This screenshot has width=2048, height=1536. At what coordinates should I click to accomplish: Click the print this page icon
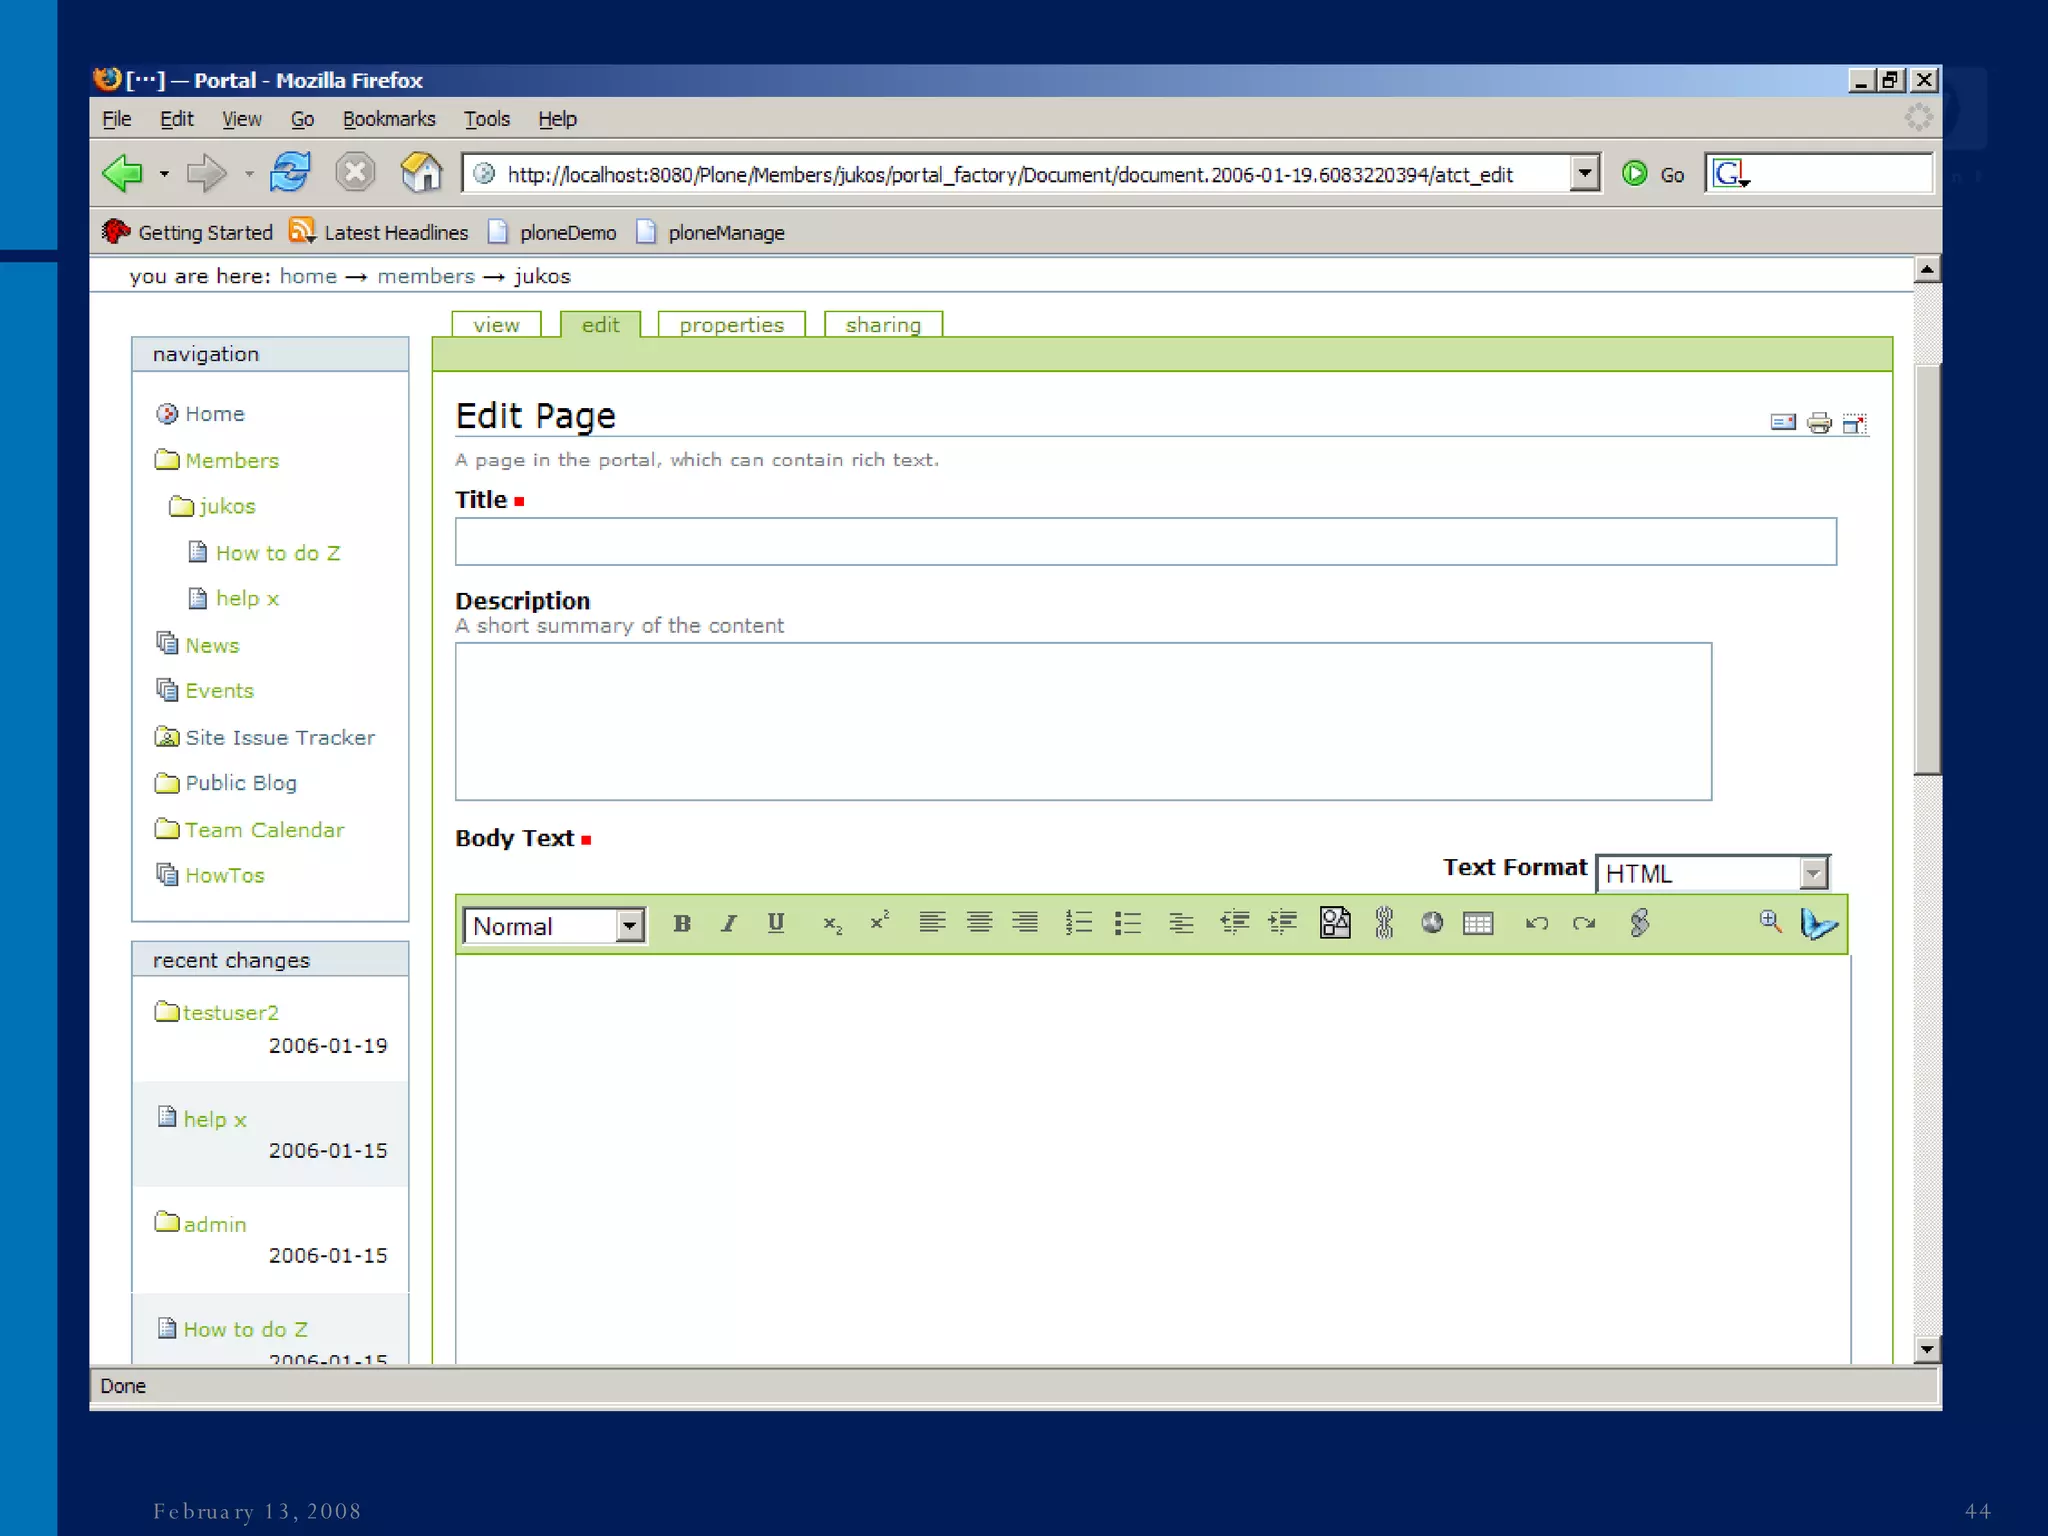[x=1819, y=423]
